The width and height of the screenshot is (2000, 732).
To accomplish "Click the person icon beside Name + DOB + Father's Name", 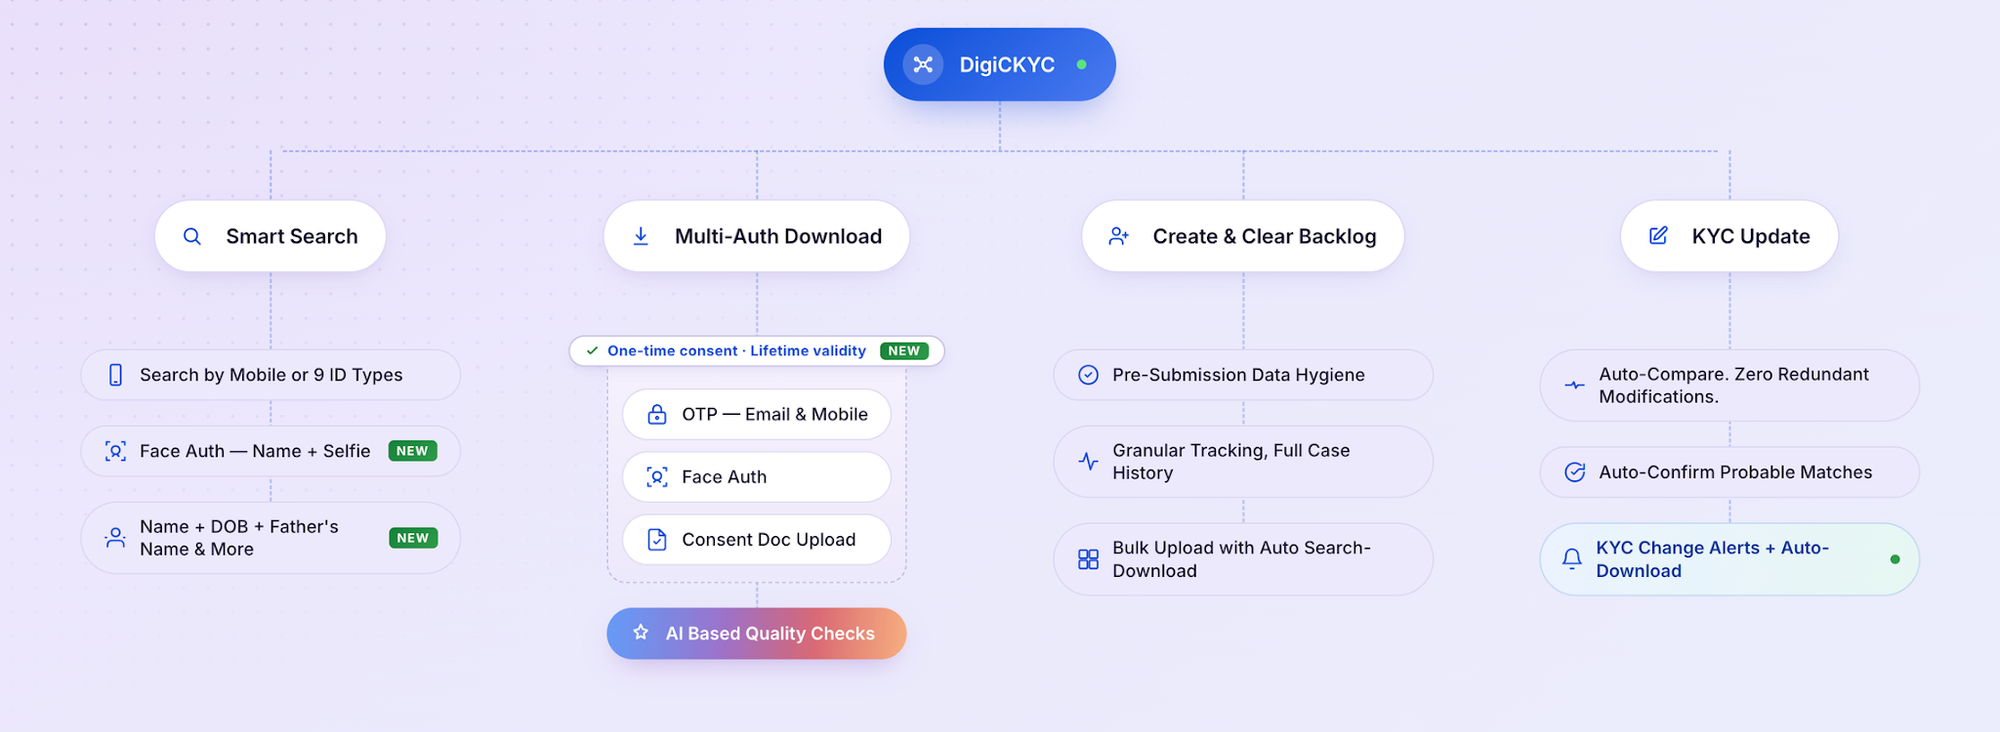I will [116, 538].
